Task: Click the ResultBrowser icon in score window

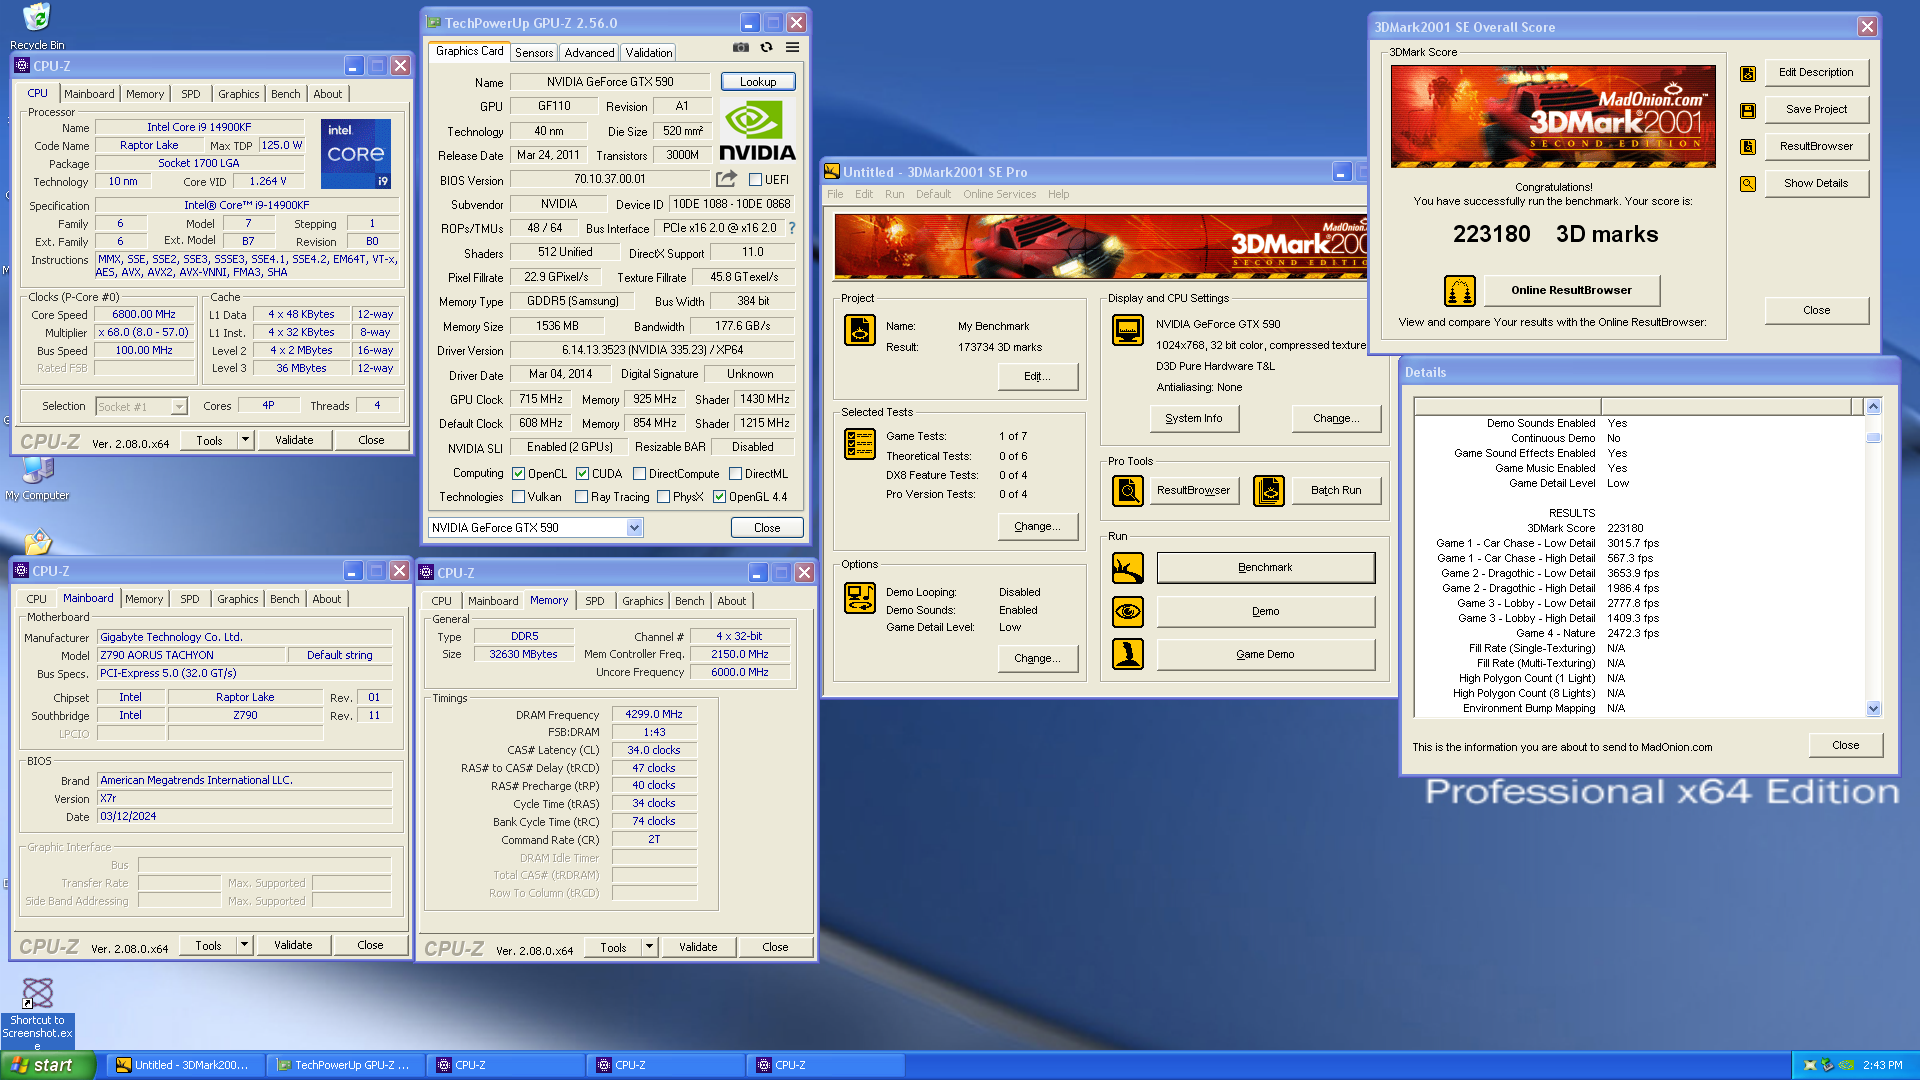Action: [1748, 147]
